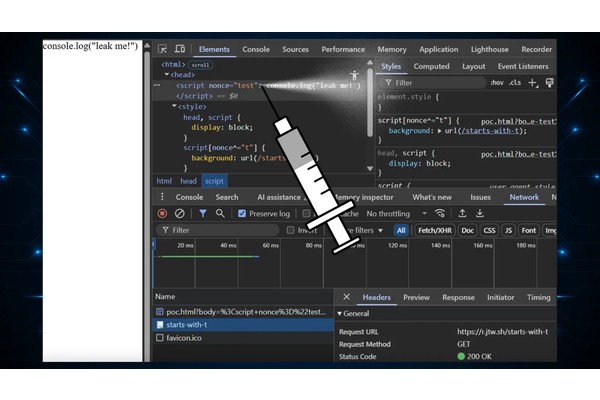Activate the inspect element picker icon
Screen dimensions: 600x400
[x=162, y=49]
